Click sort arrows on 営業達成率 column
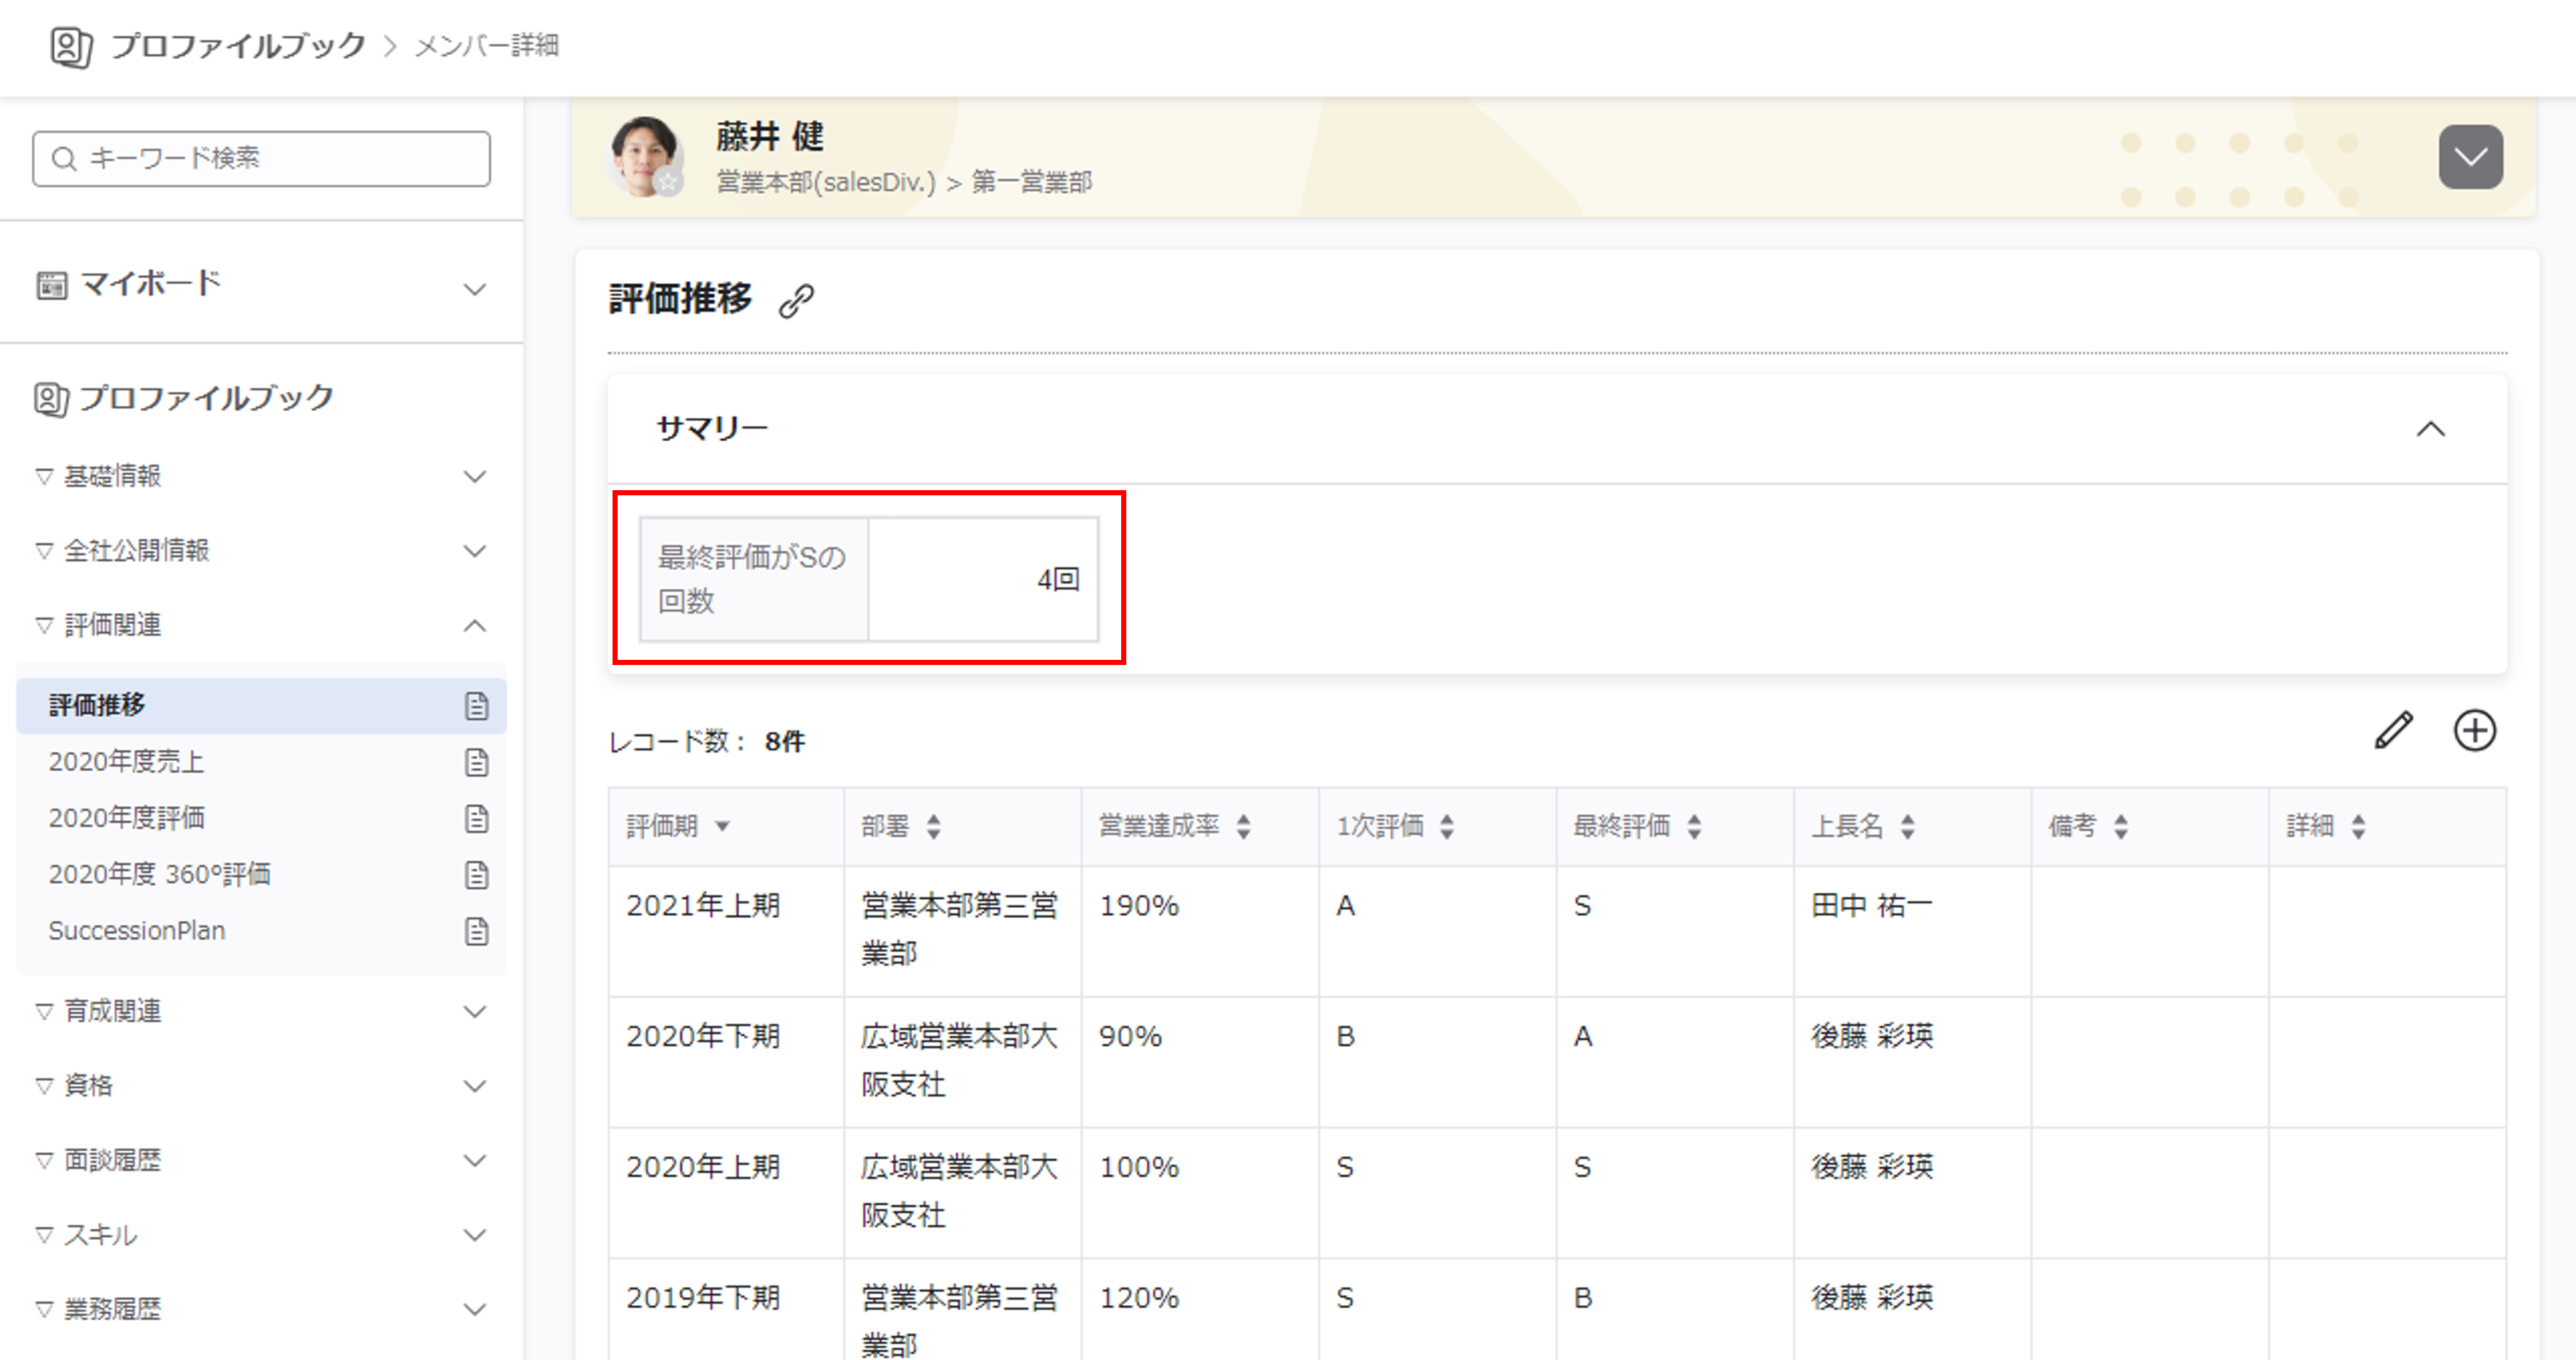 coord(1243,826)
